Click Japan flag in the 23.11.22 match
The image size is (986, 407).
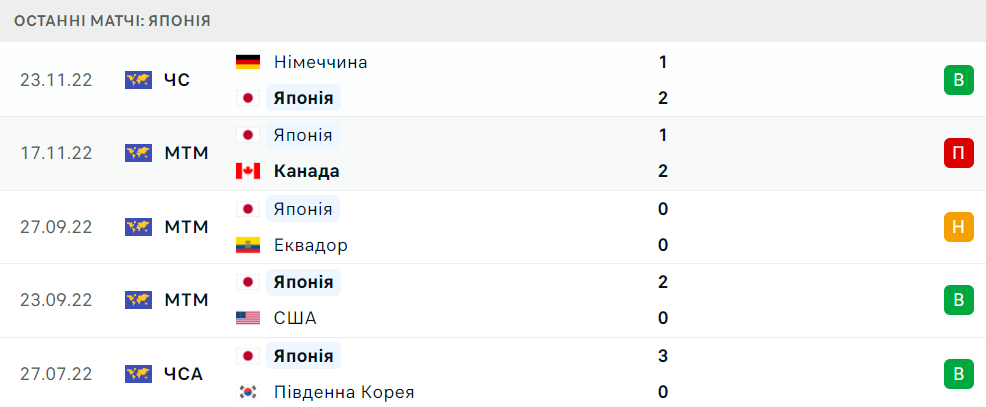click(x=247, y=98)
